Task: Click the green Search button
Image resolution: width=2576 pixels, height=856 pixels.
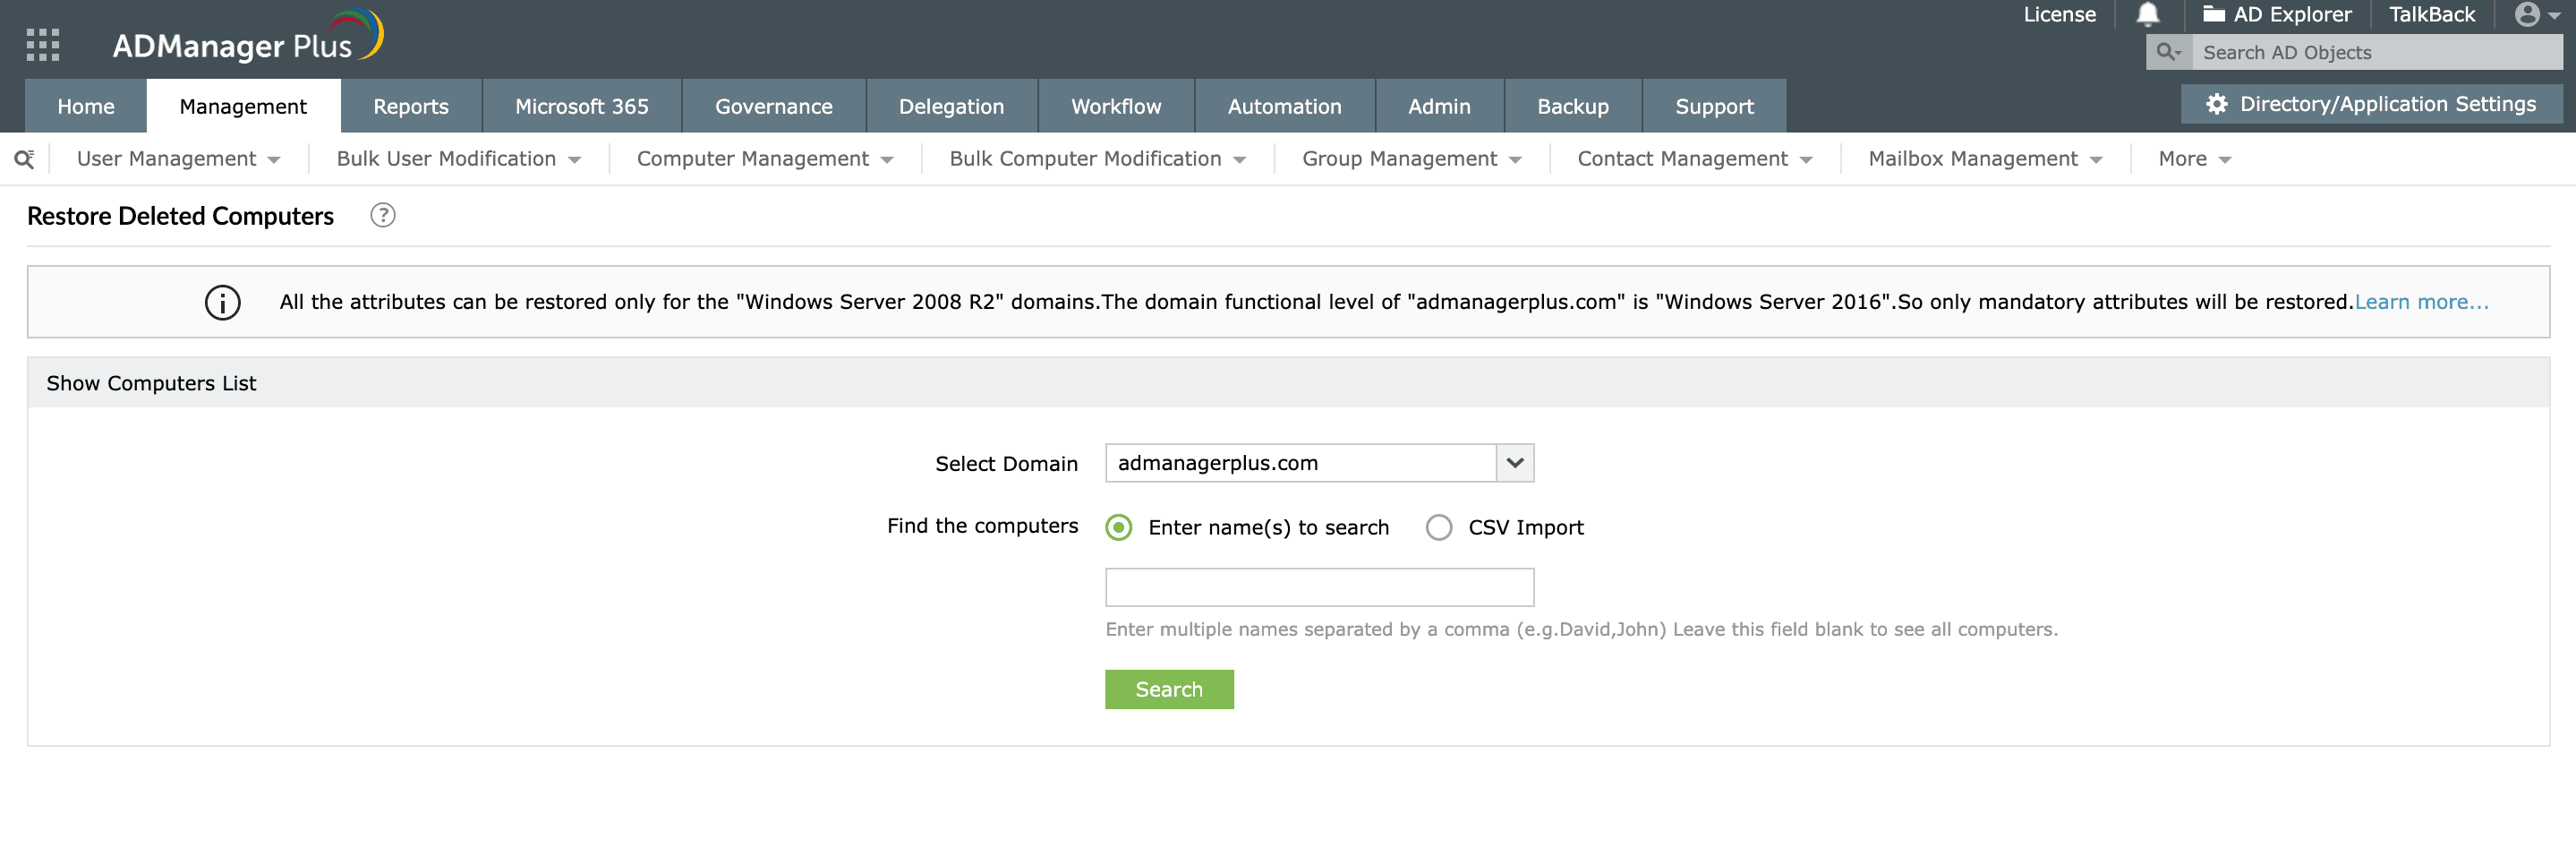Action: pyautogui.click(x=1169, y=690)
